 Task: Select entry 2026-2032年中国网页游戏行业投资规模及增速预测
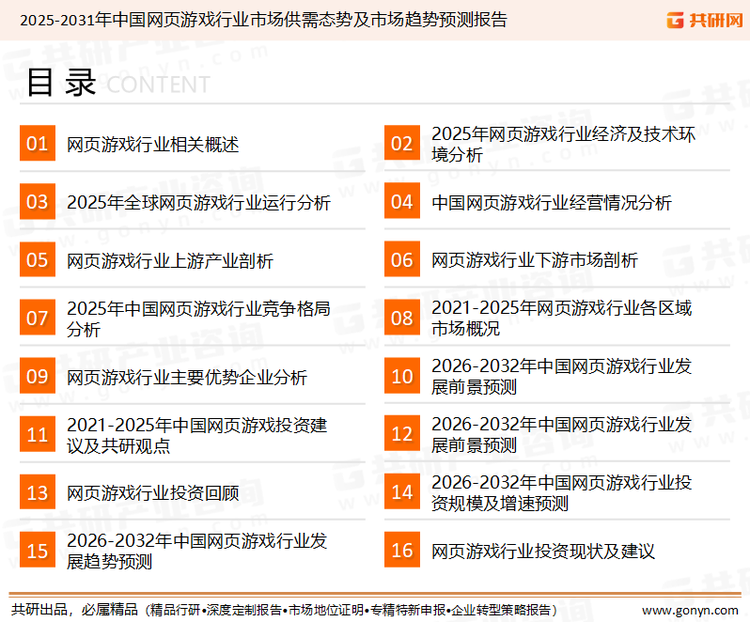[x=562, y=492]
